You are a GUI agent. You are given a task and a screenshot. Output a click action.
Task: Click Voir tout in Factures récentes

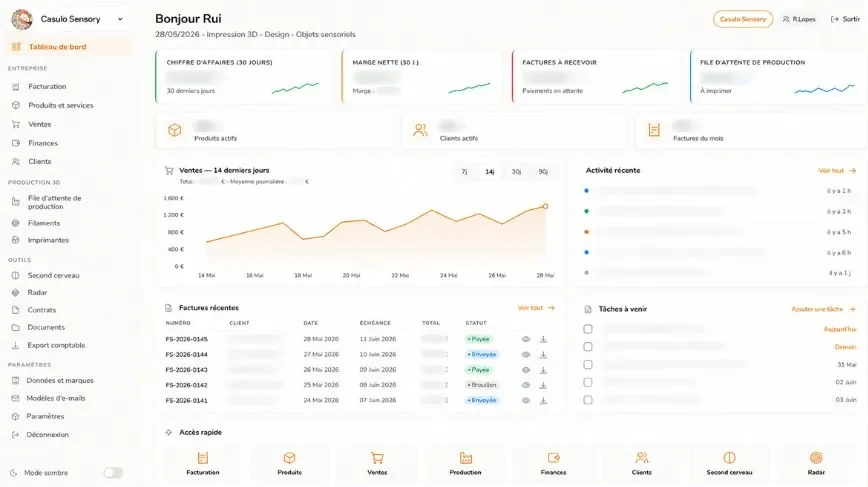pos(536,308)
